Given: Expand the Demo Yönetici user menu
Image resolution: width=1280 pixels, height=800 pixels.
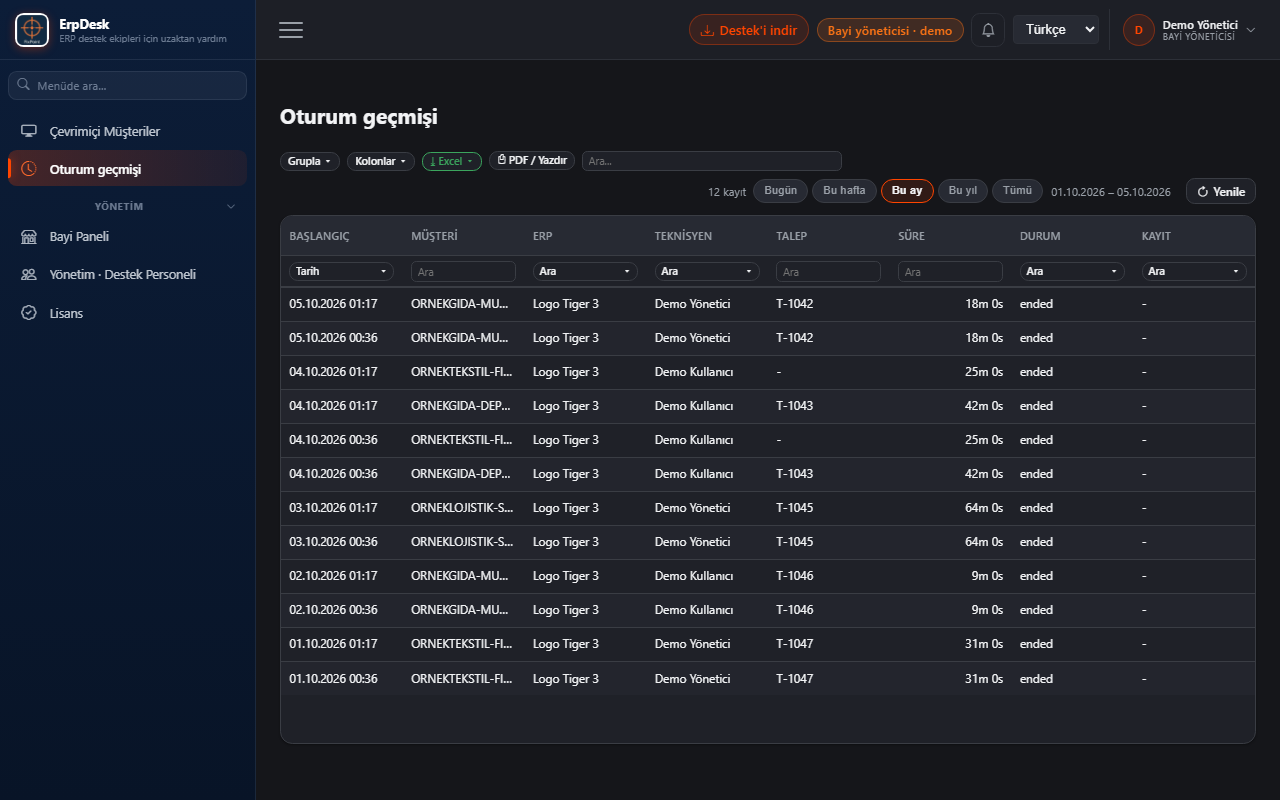Looking at the screenshot, I should (x=1189, y=30).
